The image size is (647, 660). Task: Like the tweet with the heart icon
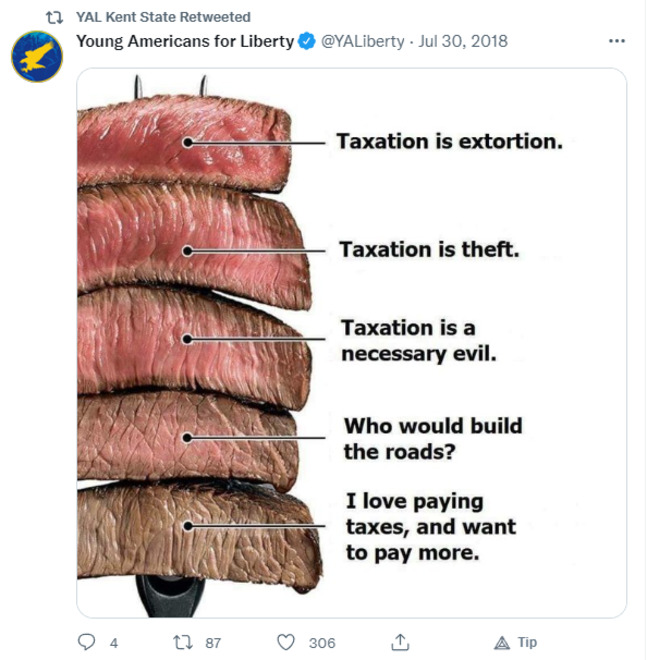(x=286, y=642)
